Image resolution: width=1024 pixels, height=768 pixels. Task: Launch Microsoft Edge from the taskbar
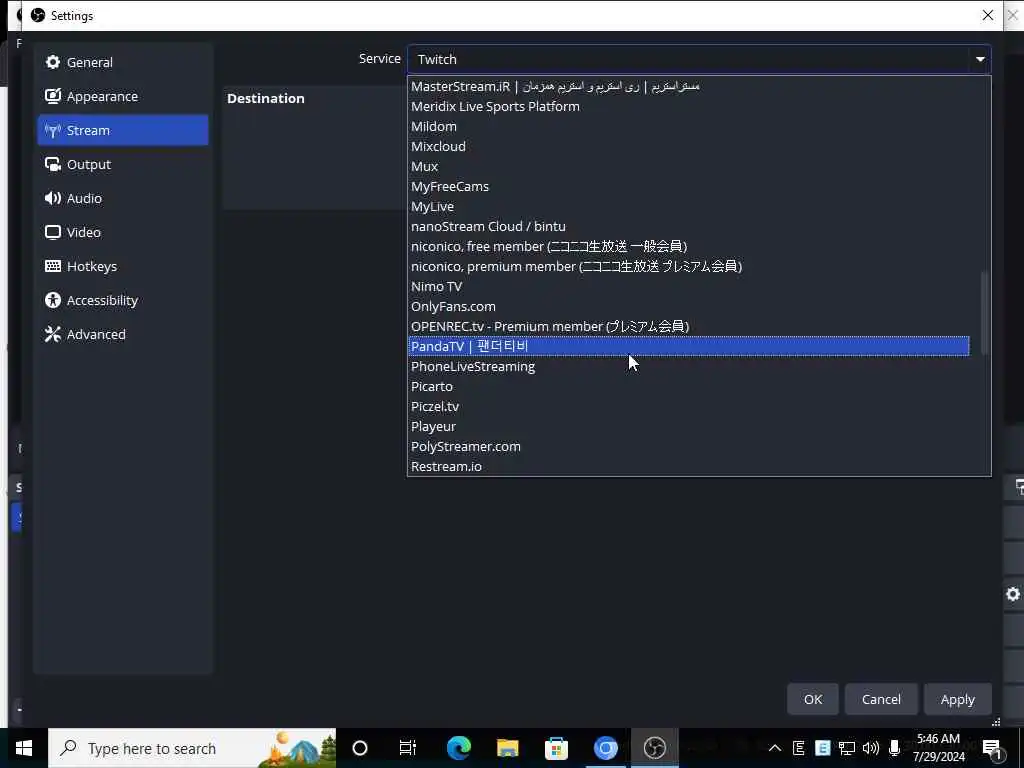[x=458, y=748]
